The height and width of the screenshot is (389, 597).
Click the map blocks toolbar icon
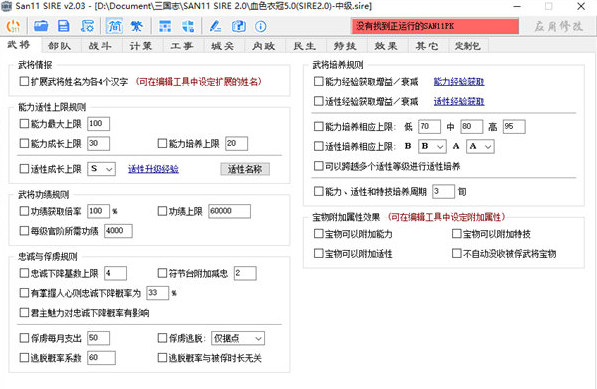[188, 26]
